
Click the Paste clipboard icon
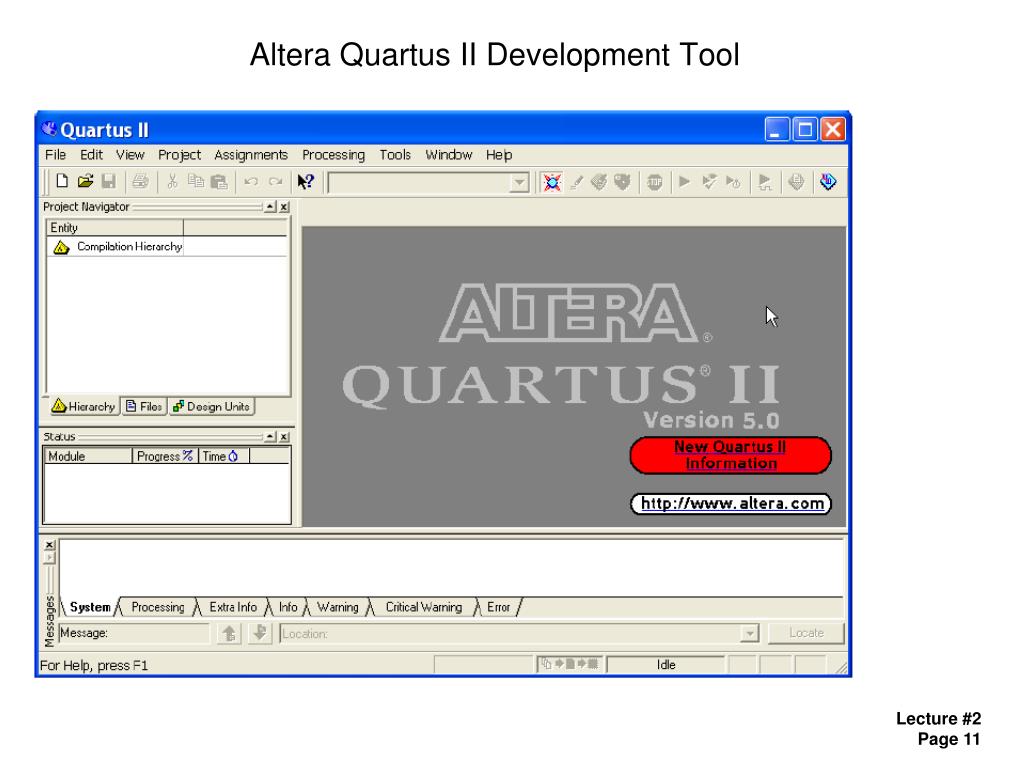click(x=219, y=182)
